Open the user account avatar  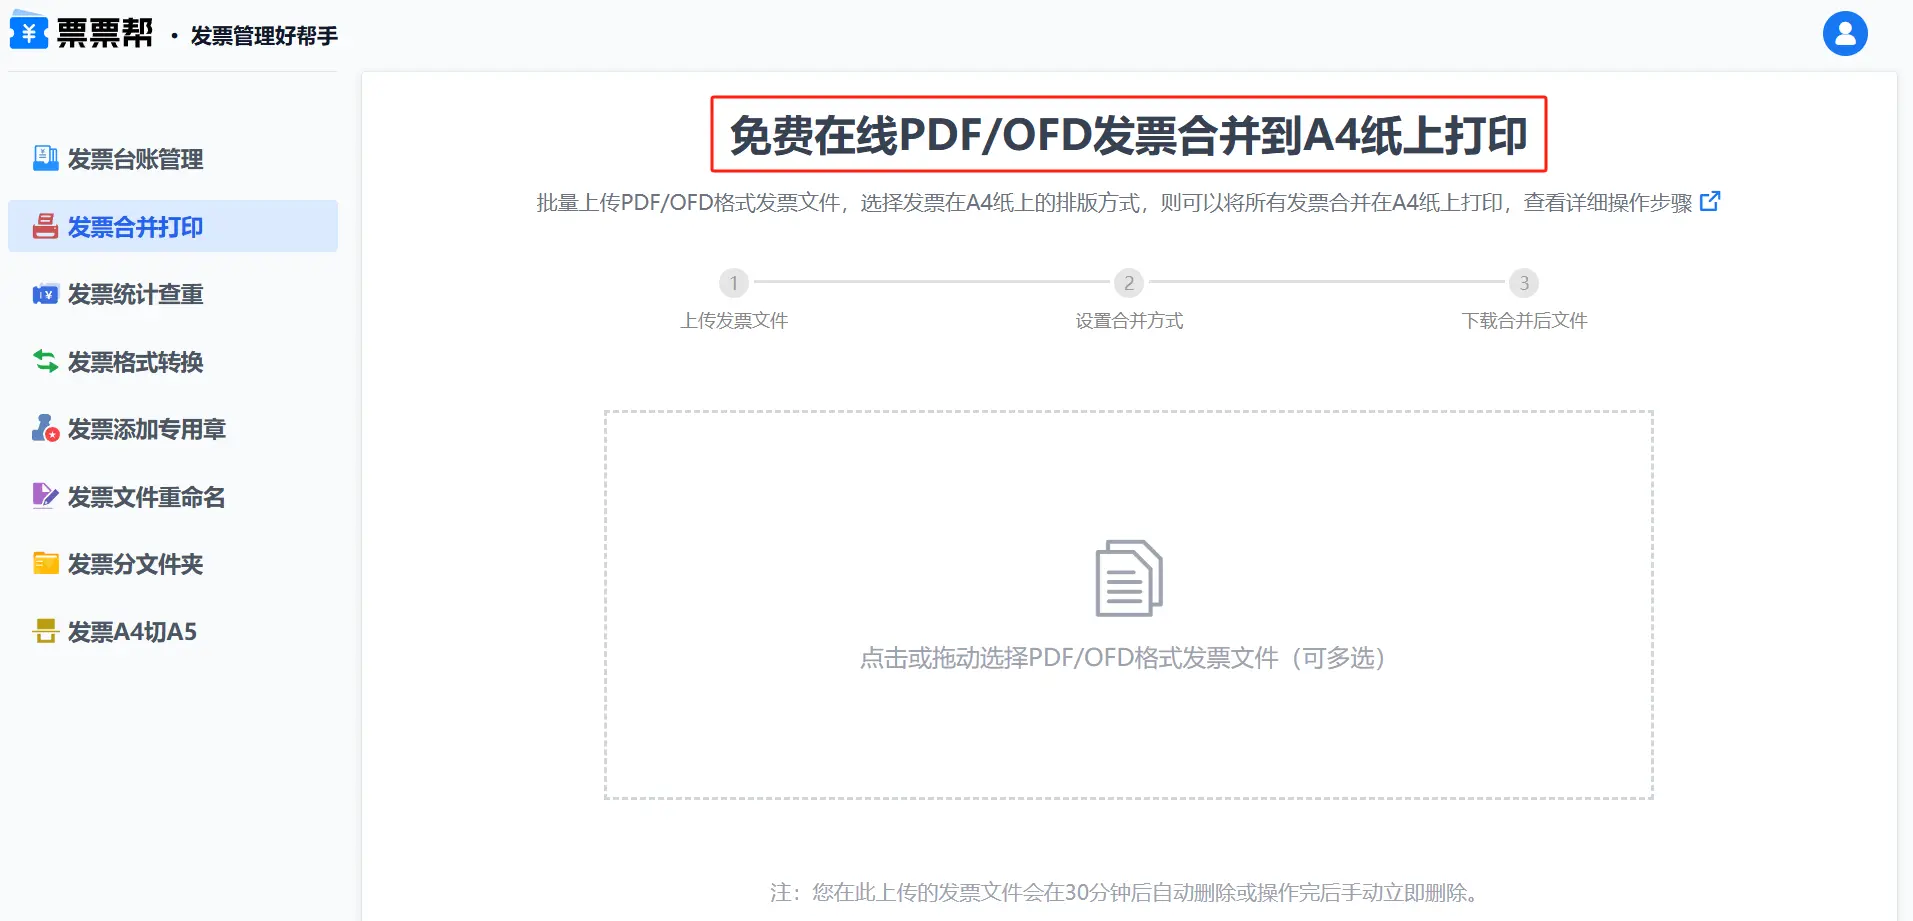click(x=1845, y=34)
